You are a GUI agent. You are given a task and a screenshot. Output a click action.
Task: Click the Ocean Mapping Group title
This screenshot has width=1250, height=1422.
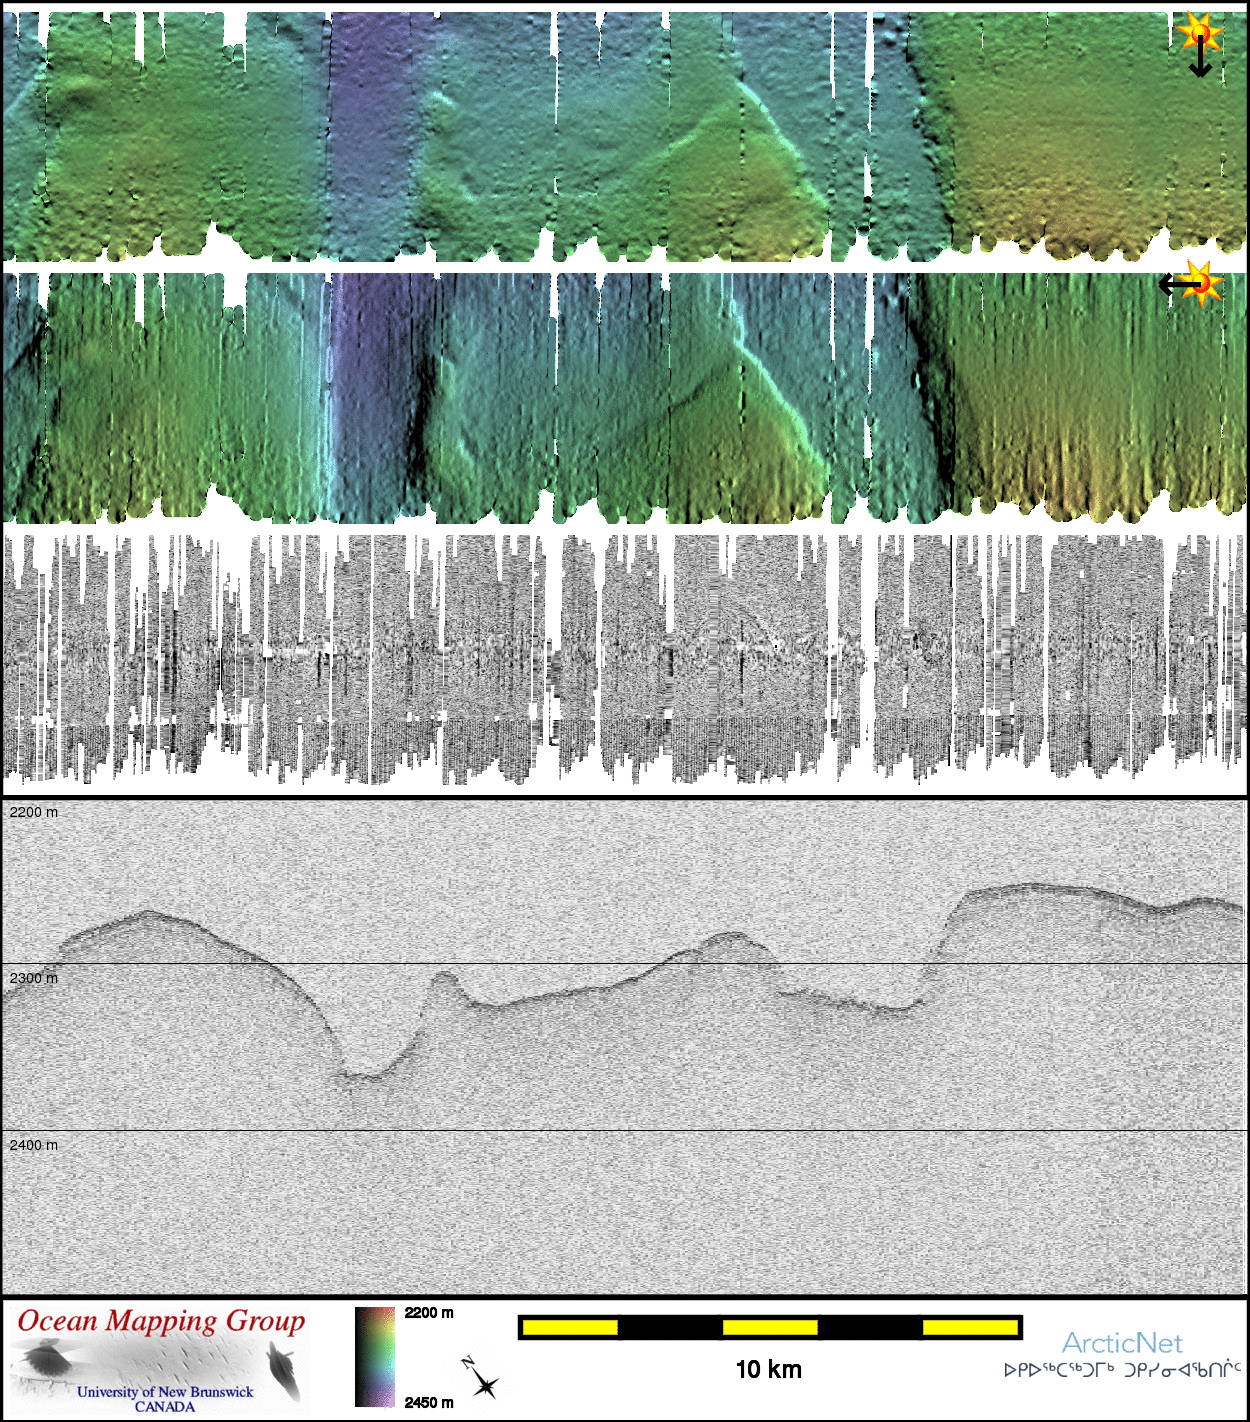[161, 1321]
